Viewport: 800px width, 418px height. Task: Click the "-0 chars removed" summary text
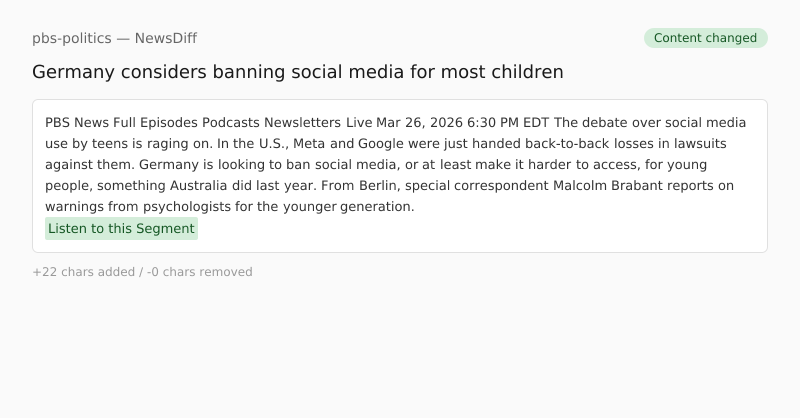[x=199, y=272]
